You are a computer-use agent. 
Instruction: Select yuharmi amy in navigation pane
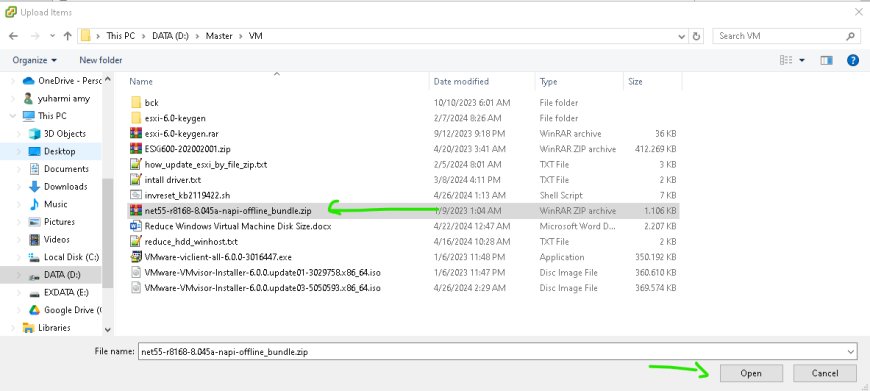tap(55, 99)
